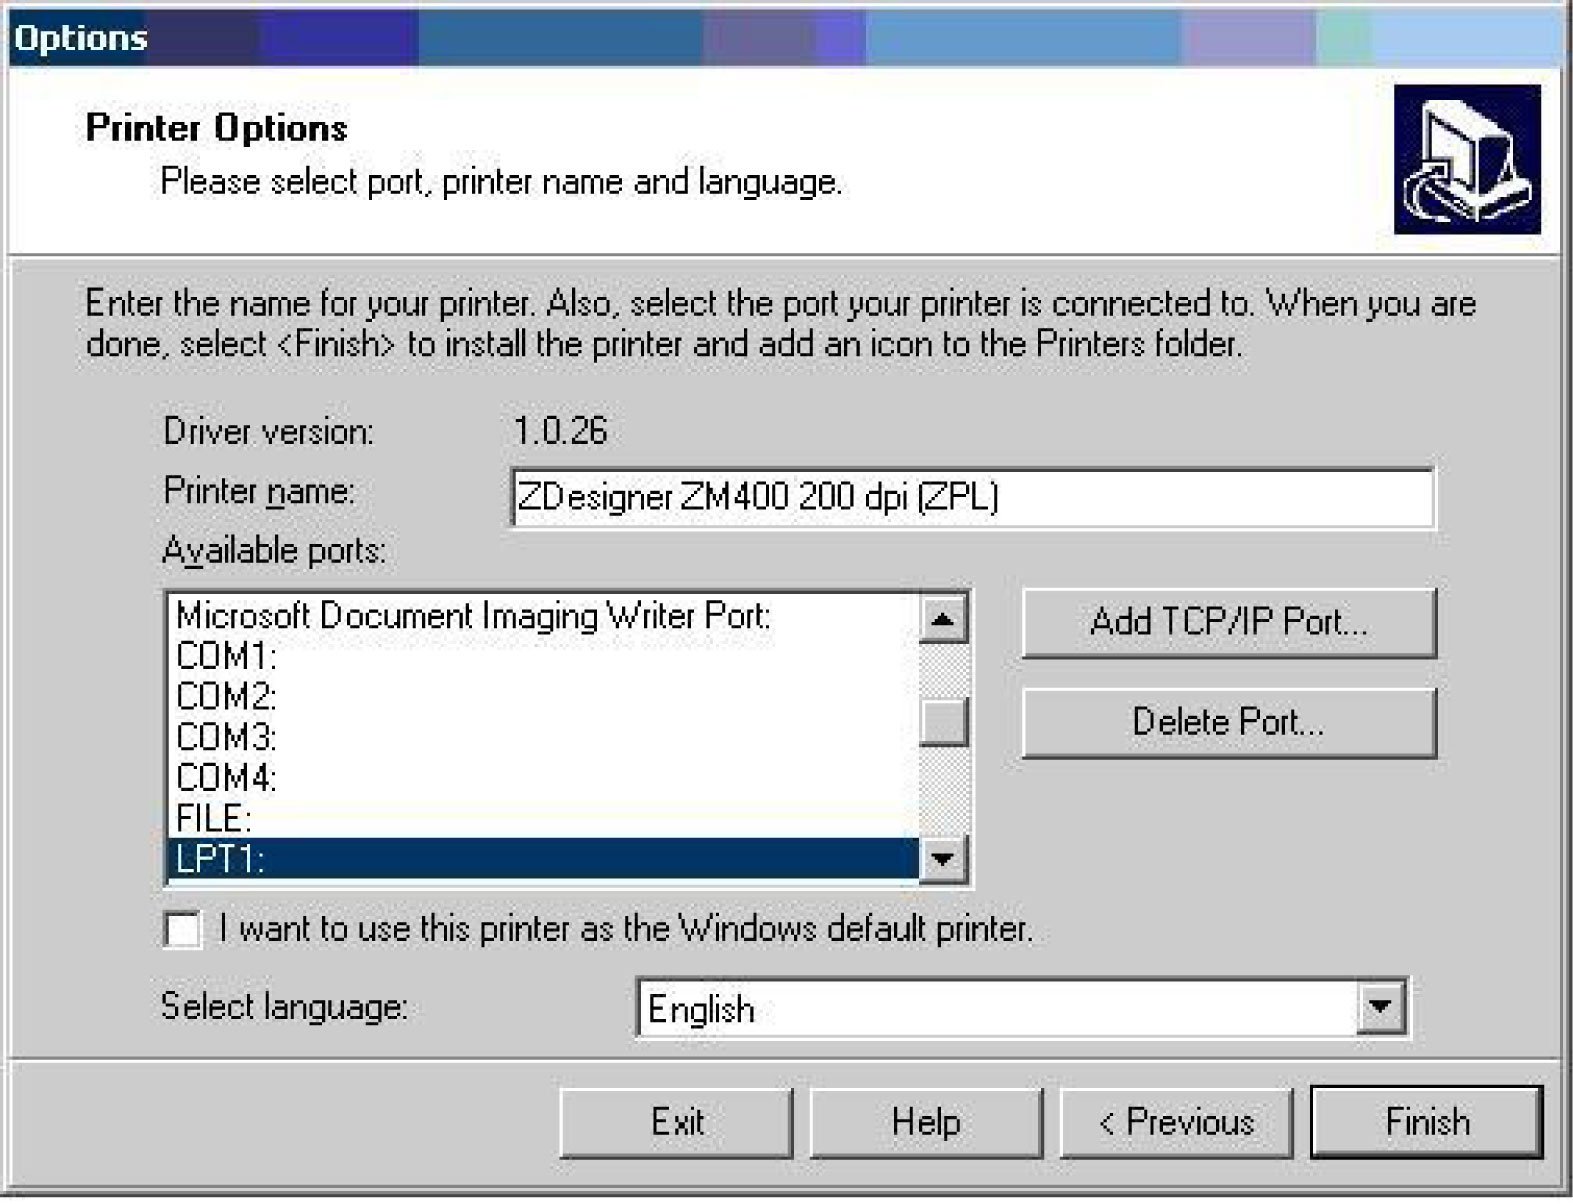Click the ports list scroll down arrow
The width and height of the screenshot is (1573, 1204).
pyautogui.click(x=943, y=858)
